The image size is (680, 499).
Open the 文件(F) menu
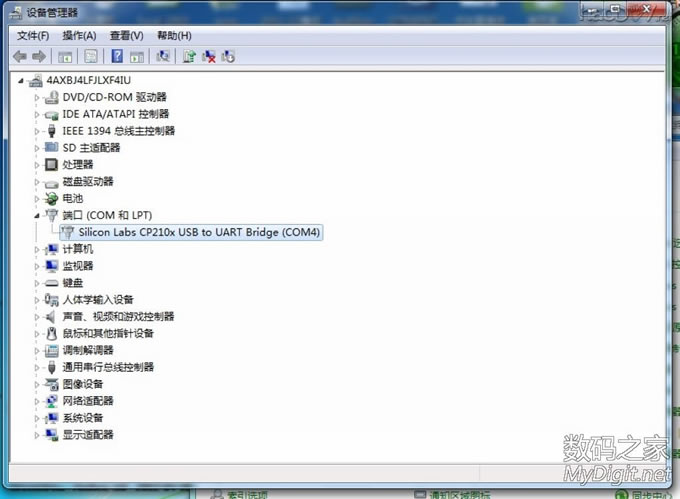tap(32, 36)
